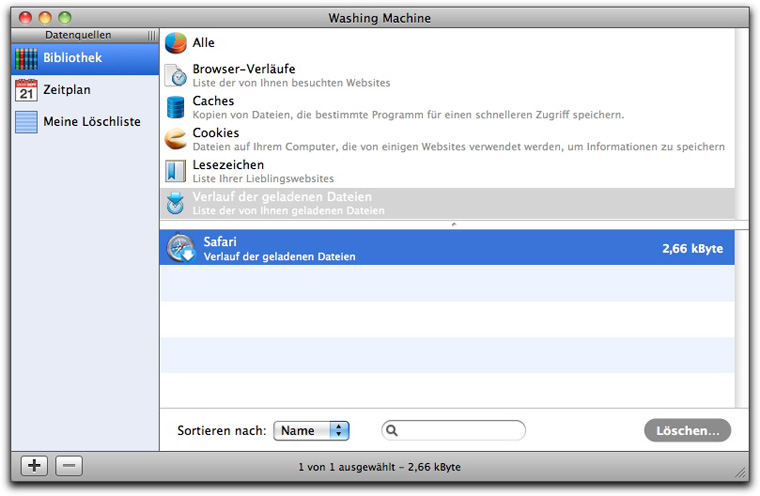Click the Caches database cylinder icon
The width and height of the screenshot is (760, 496).
click(175, 107)
